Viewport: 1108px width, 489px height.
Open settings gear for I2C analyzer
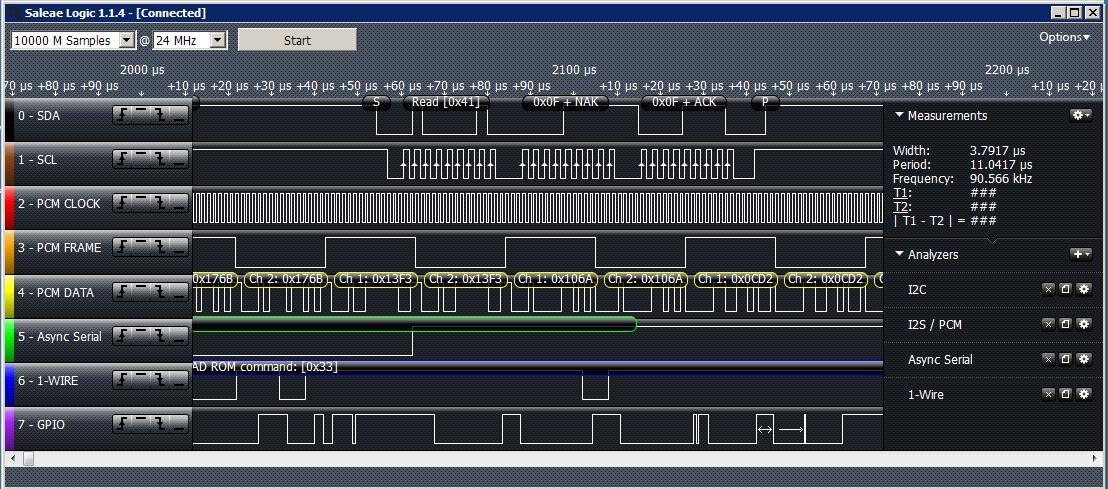coord(1084,289)
